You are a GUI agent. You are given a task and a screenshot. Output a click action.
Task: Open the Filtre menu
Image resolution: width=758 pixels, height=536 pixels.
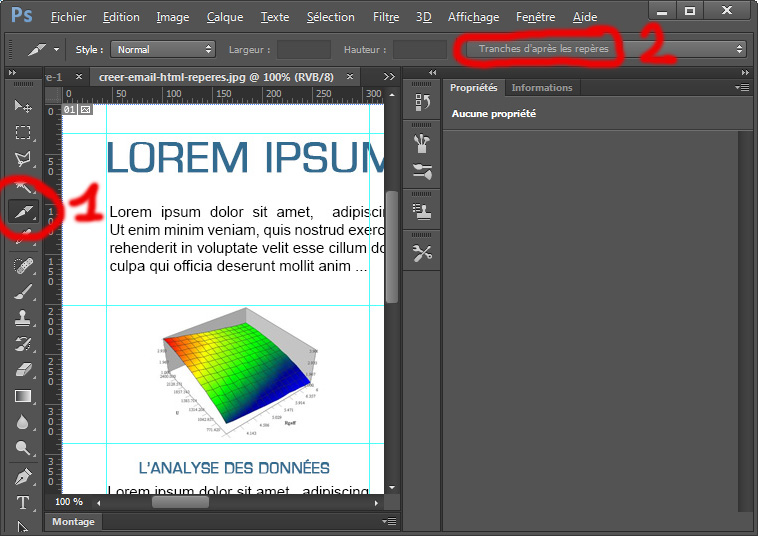coord(386,17)
